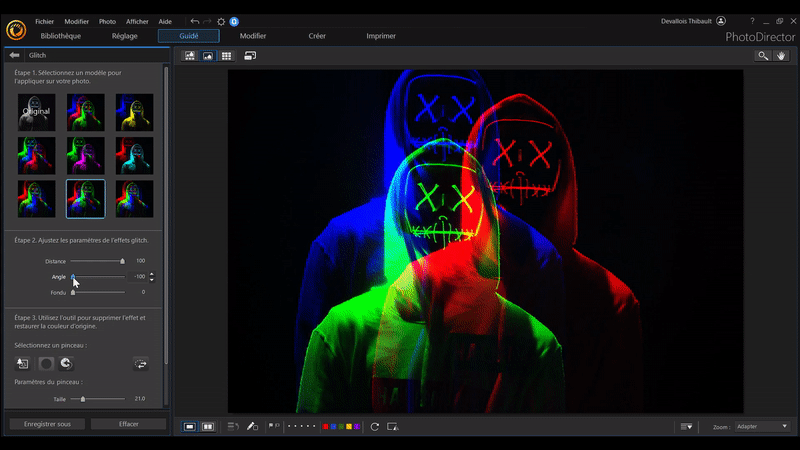The height and width of the screenshot is (450, 800).
Task: Switch to grid browser view
Action: (x=227, y=56)
